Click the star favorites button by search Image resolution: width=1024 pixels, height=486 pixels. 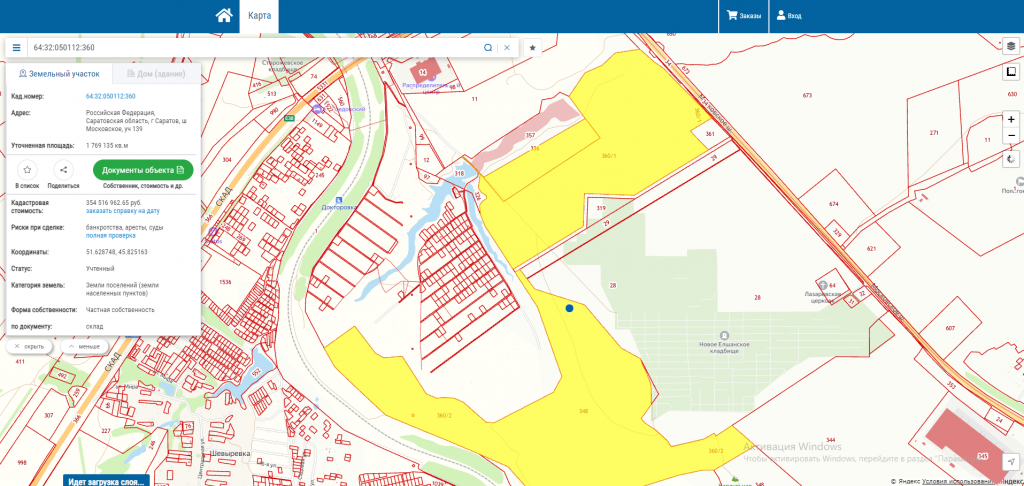(532, 48)
